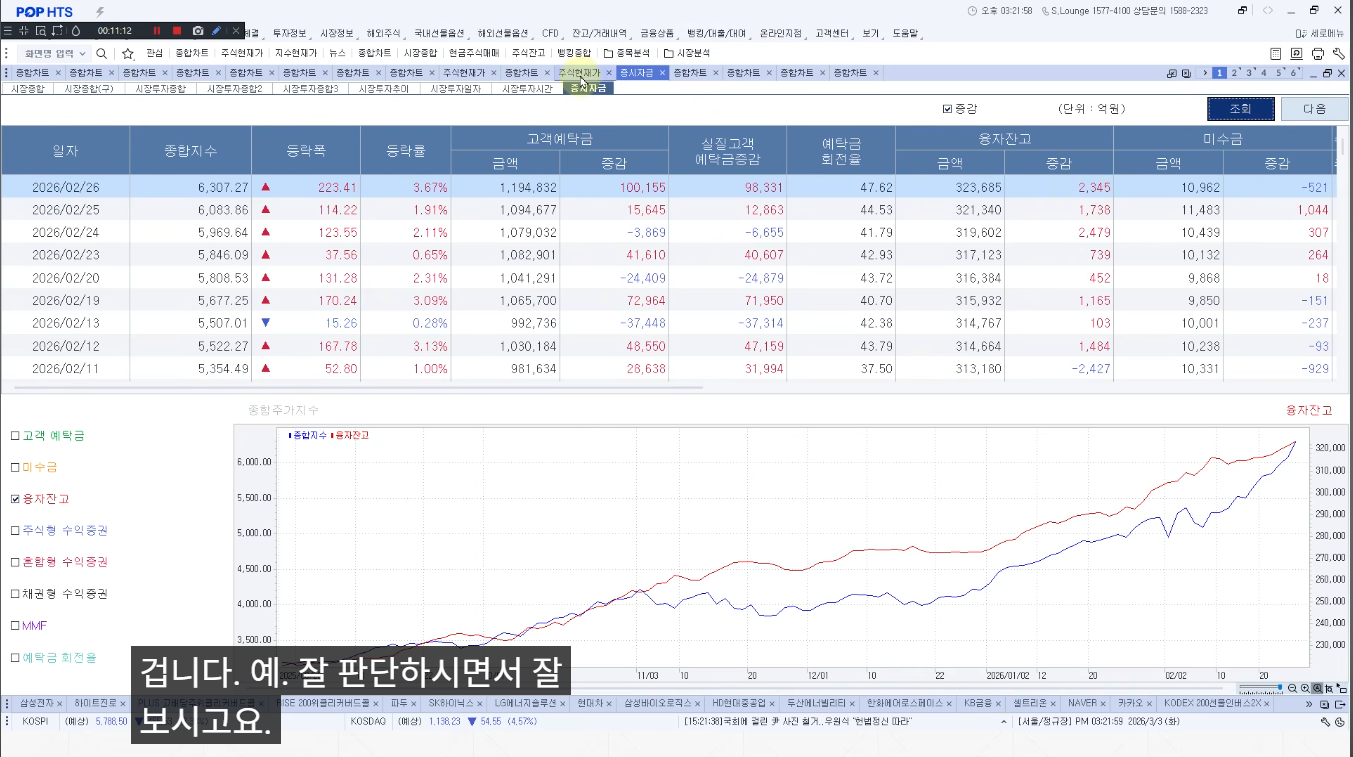Click the magnifier search icon beside screen name box
Screen dimensions: 1353x757
[x=101, y=53]
